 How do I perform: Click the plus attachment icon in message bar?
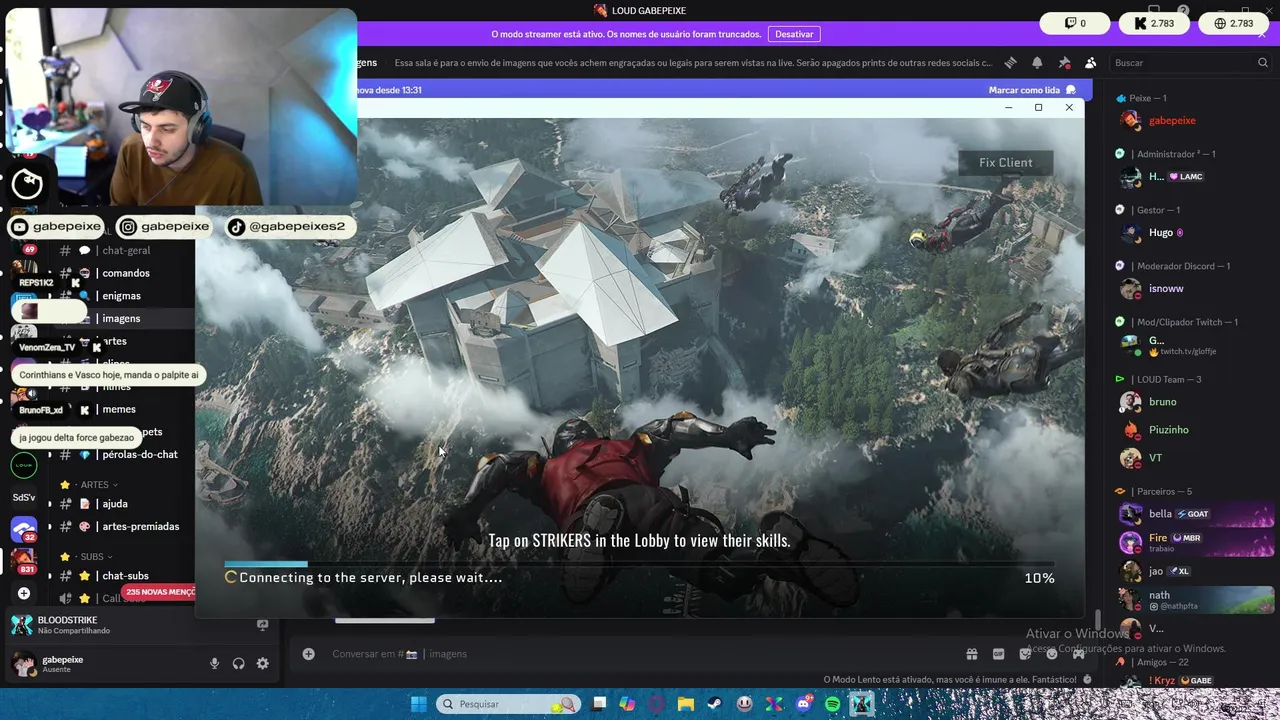(x=308, y=654)
